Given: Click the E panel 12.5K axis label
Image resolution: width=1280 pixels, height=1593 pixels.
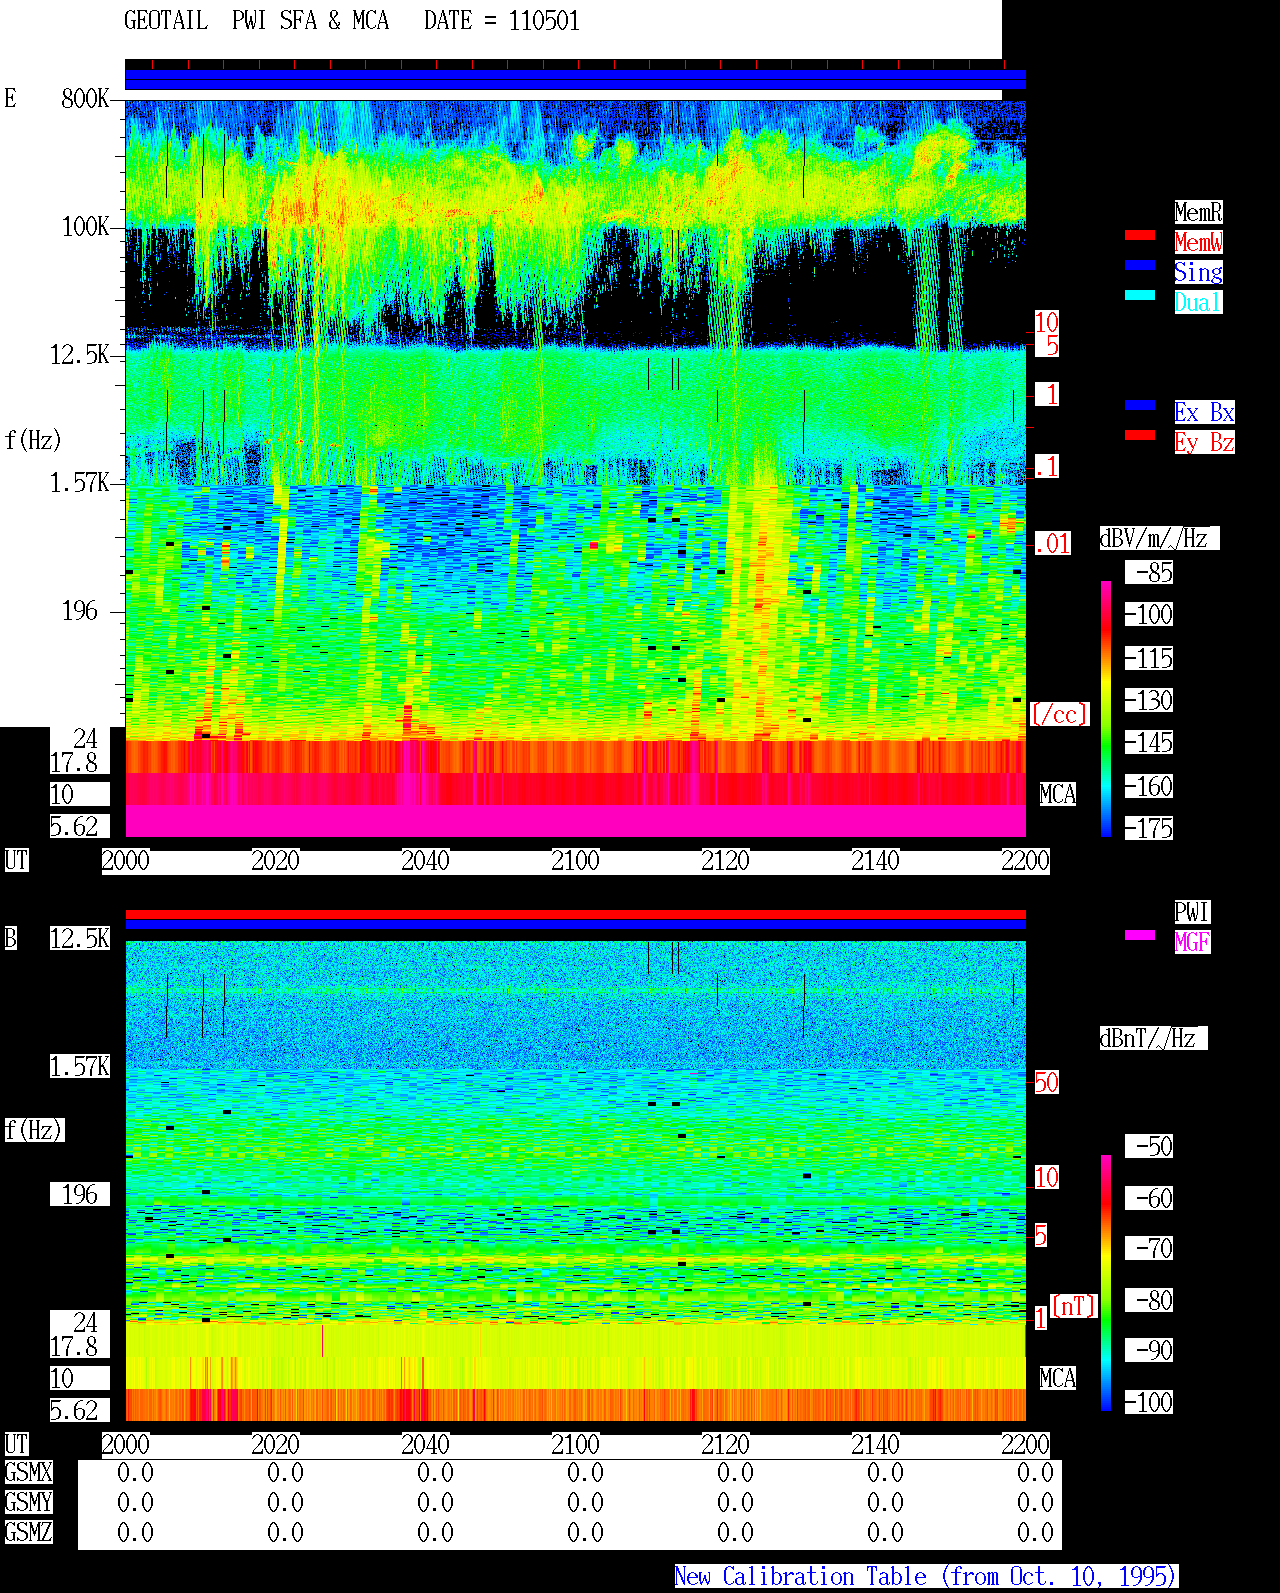Looking at the screenshot, I should point(80,354).
